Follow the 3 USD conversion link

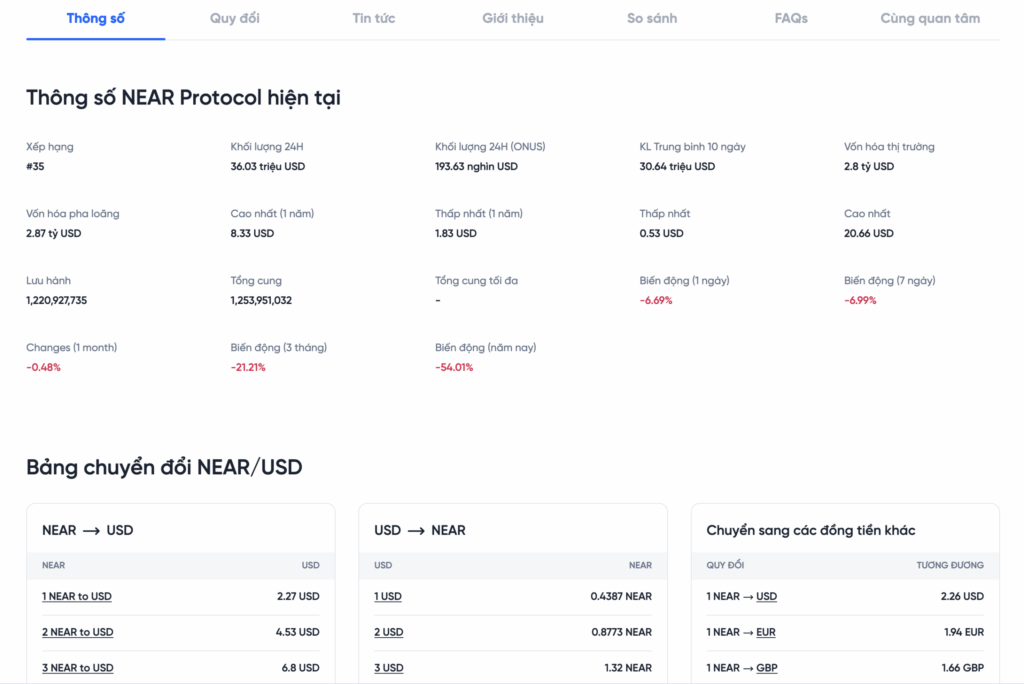[x=389, y=668]
